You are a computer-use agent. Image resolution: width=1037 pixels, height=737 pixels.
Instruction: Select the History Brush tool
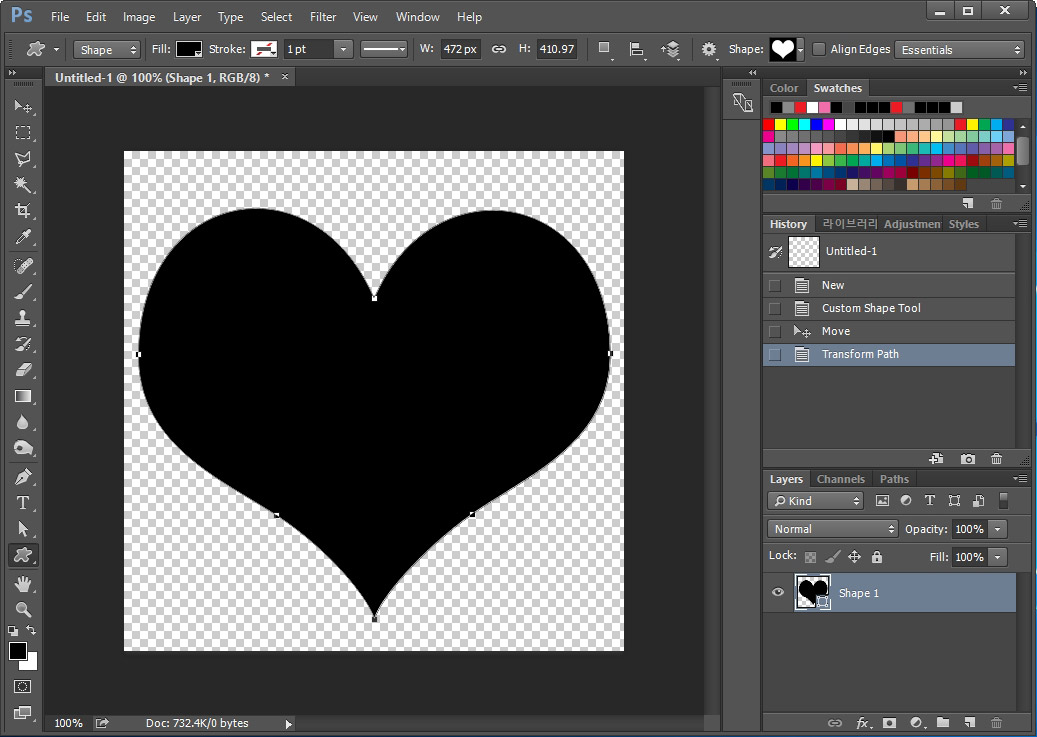pyautogui.click(x=23, y=344)
